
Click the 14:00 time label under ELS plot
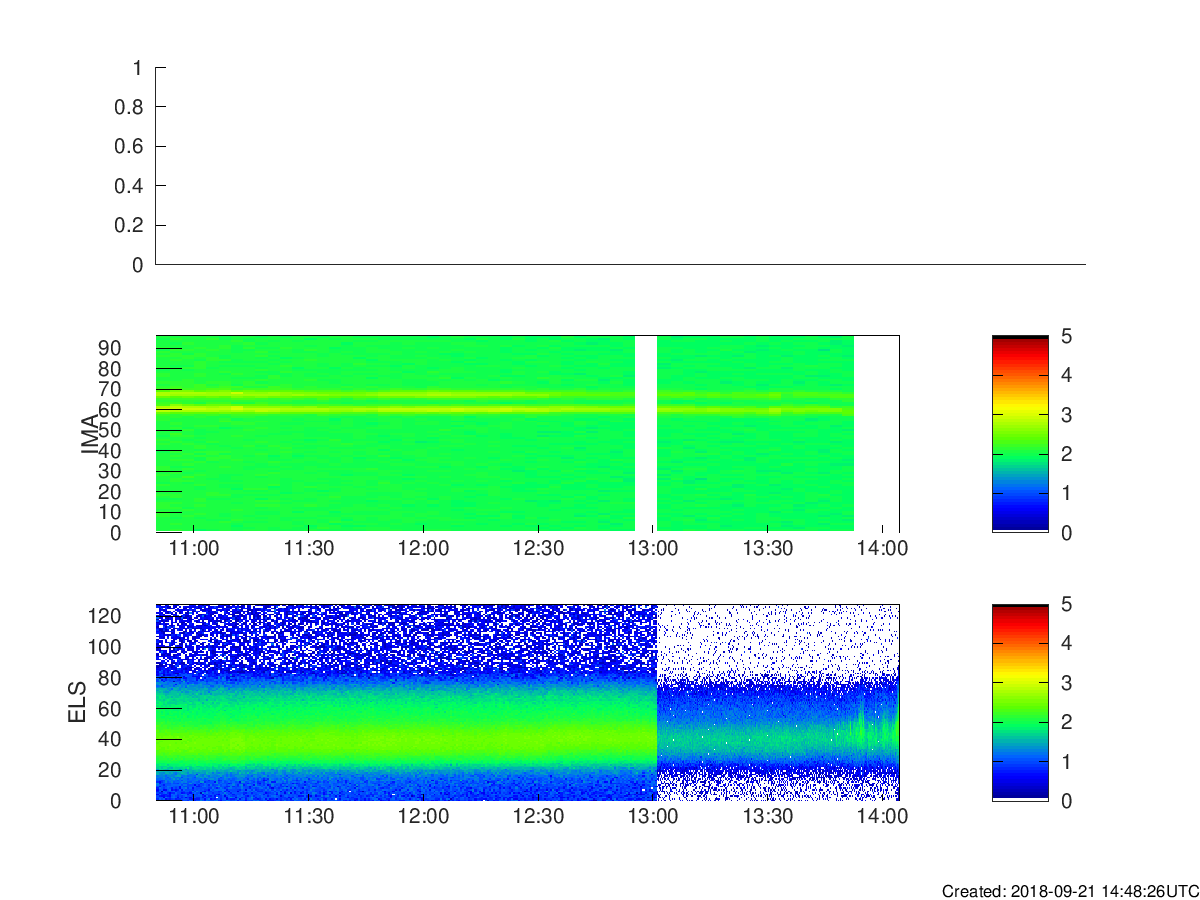point(881,817)
